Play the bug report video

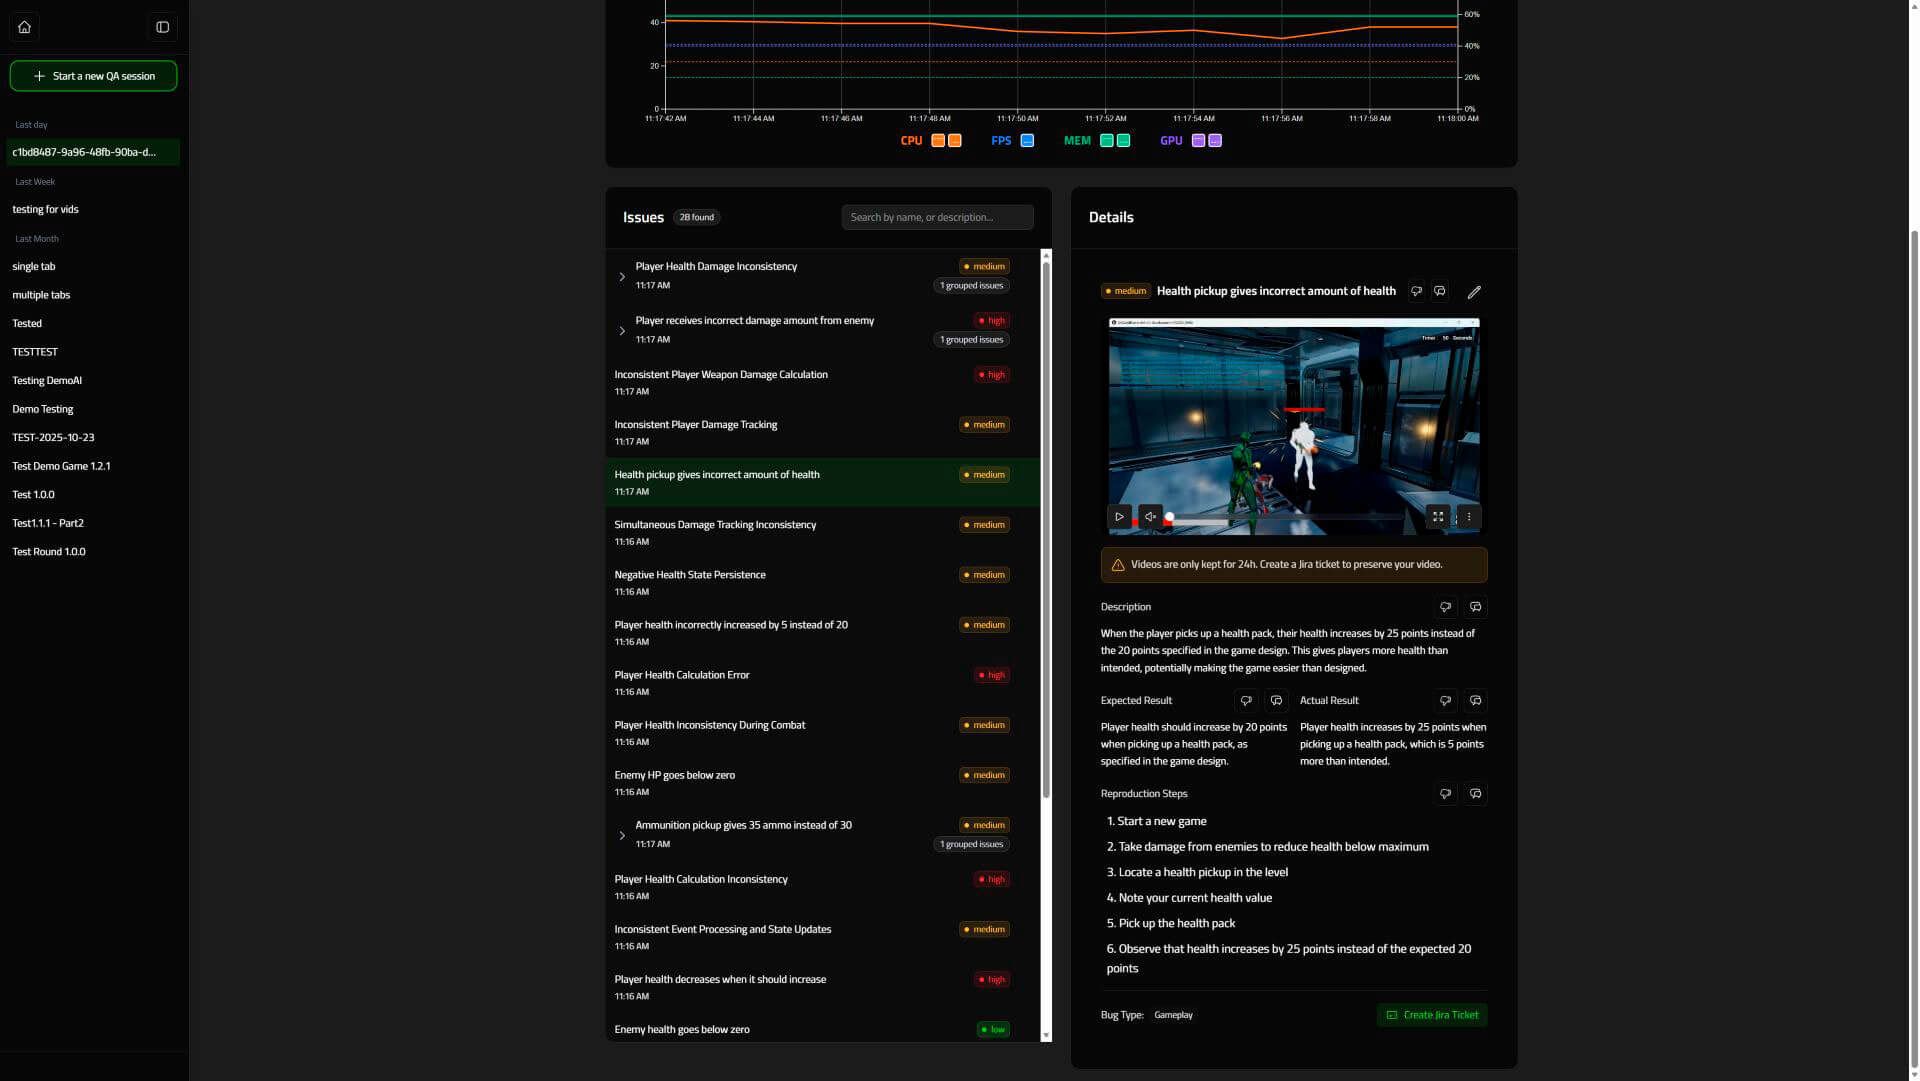[1119, 516]
